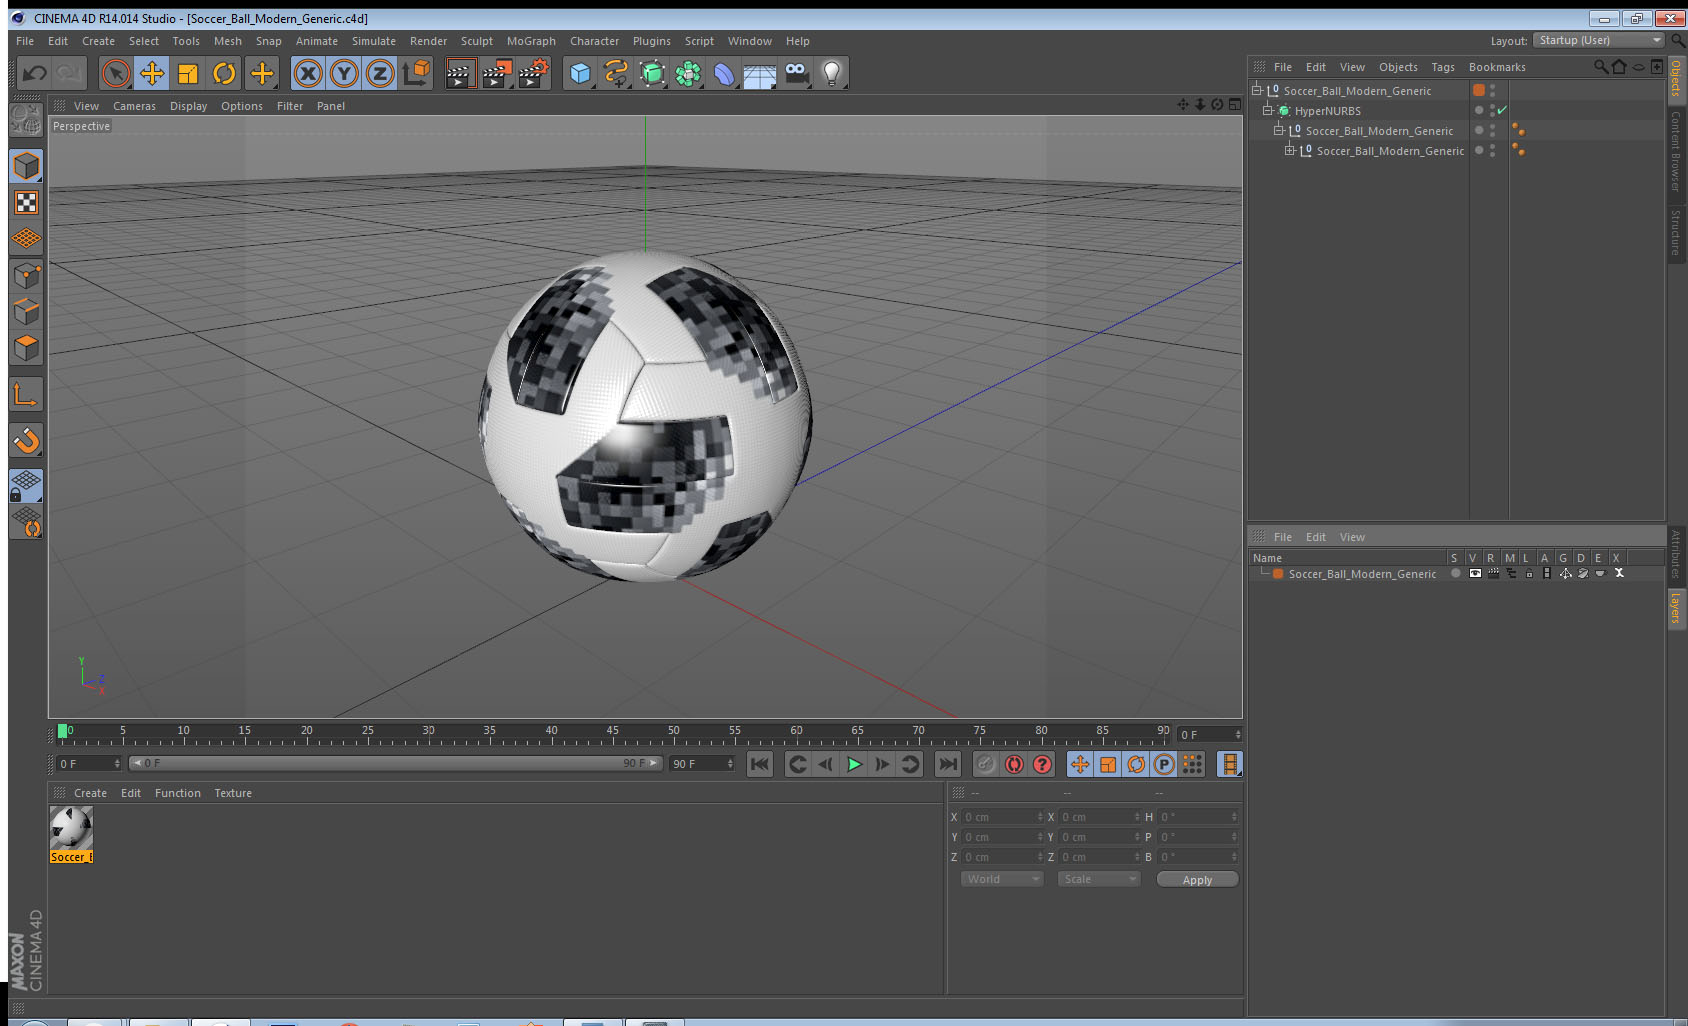Activate the Rotate tool
1688x1026 pixels.
click(225, 73)
